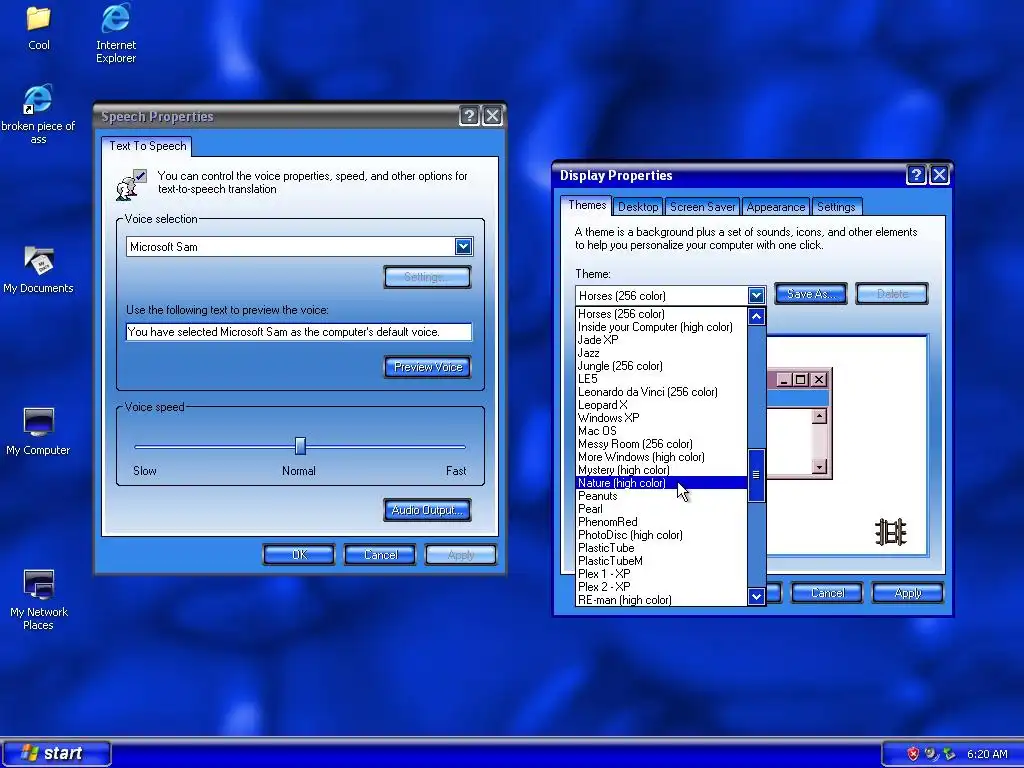Click Apply in Display Properties

[908, 593]
